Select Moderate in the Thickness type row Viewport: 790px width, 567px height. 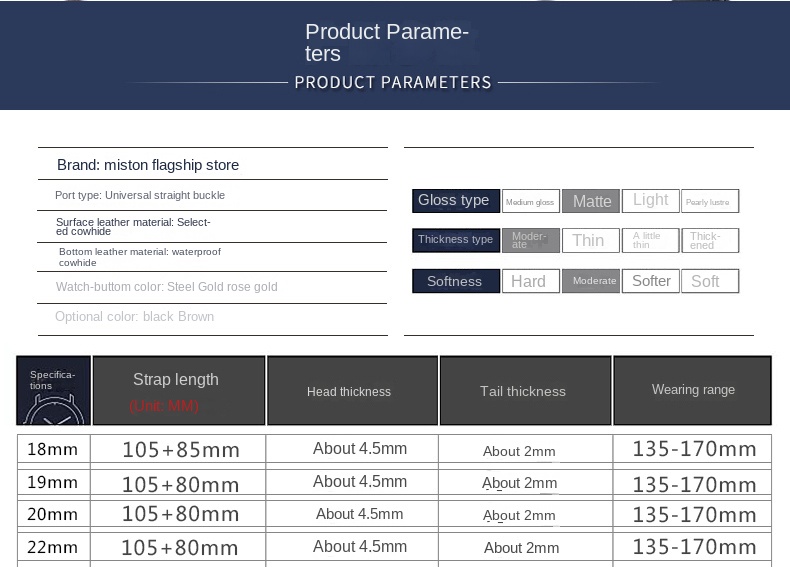pyautogui.click(x=530, y=240)
